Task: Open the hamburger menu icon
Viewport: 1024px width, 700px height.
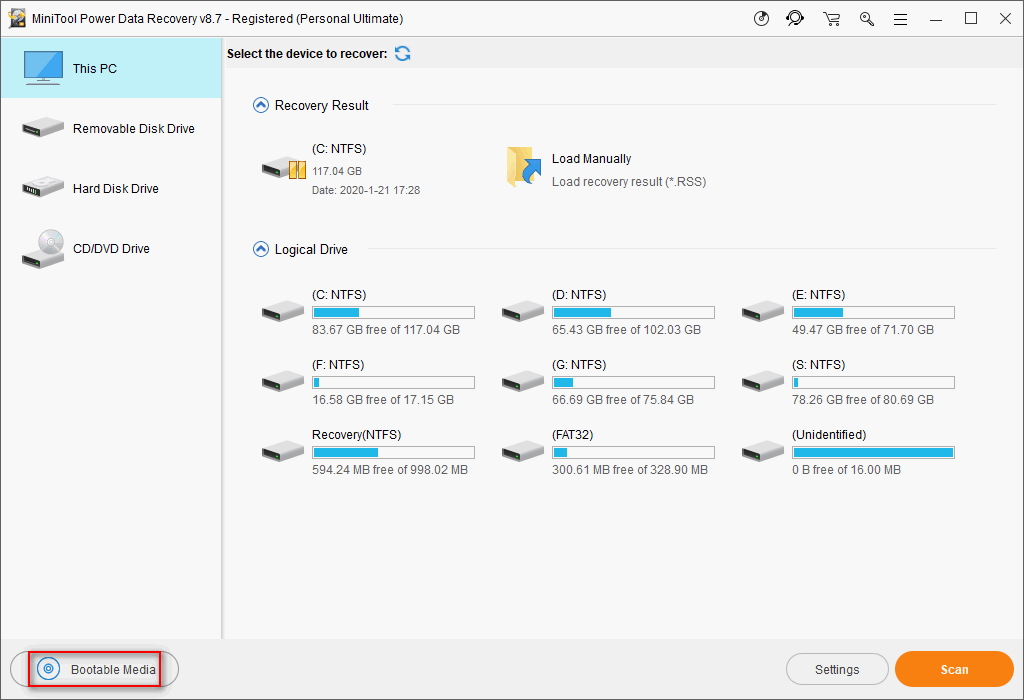Action: click(x=901, y=20)
